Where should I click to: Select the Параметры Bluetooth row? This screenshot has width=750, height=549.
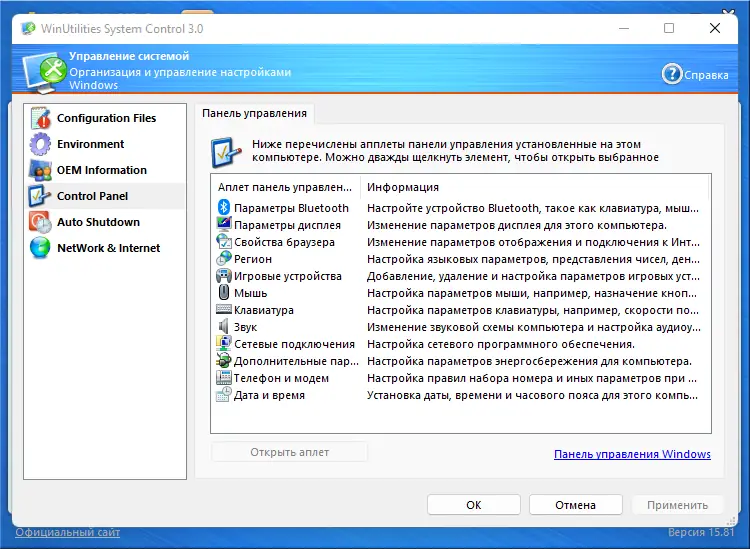pos(460,208)
